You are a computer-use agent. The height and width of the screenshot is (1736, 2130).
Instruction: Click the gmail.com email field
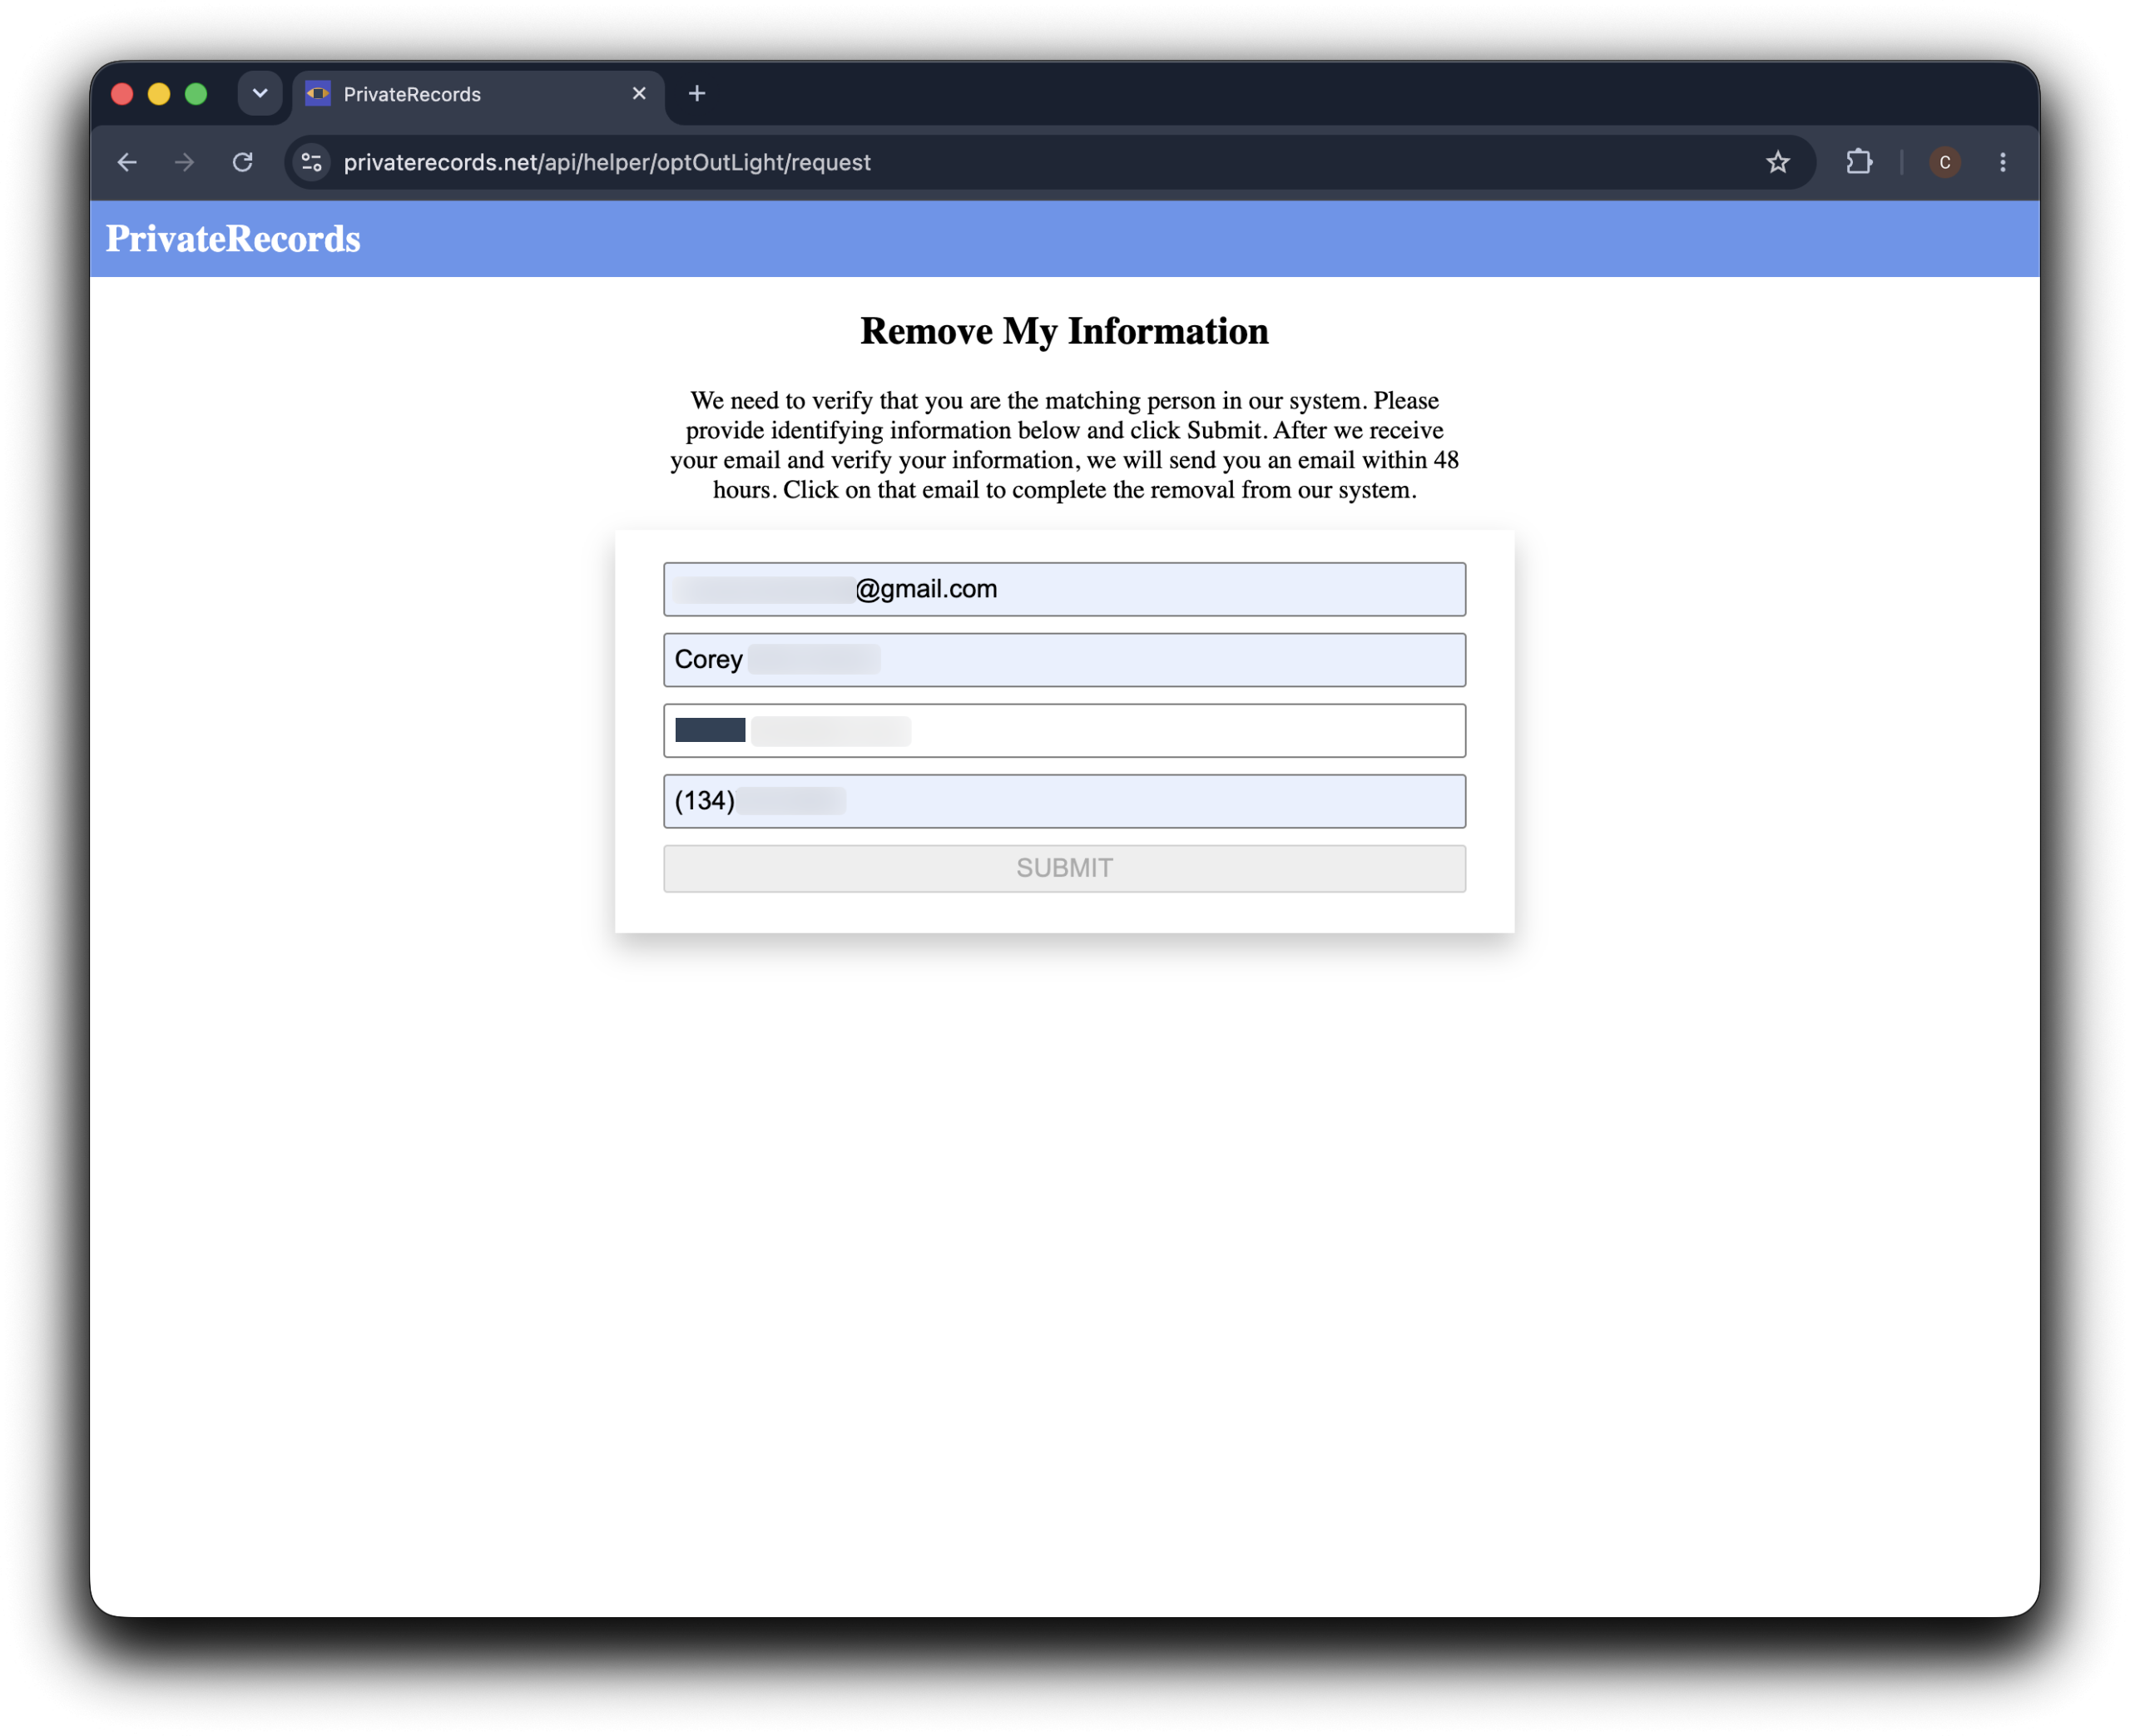pyautogui.click(x=1064, y=589)
